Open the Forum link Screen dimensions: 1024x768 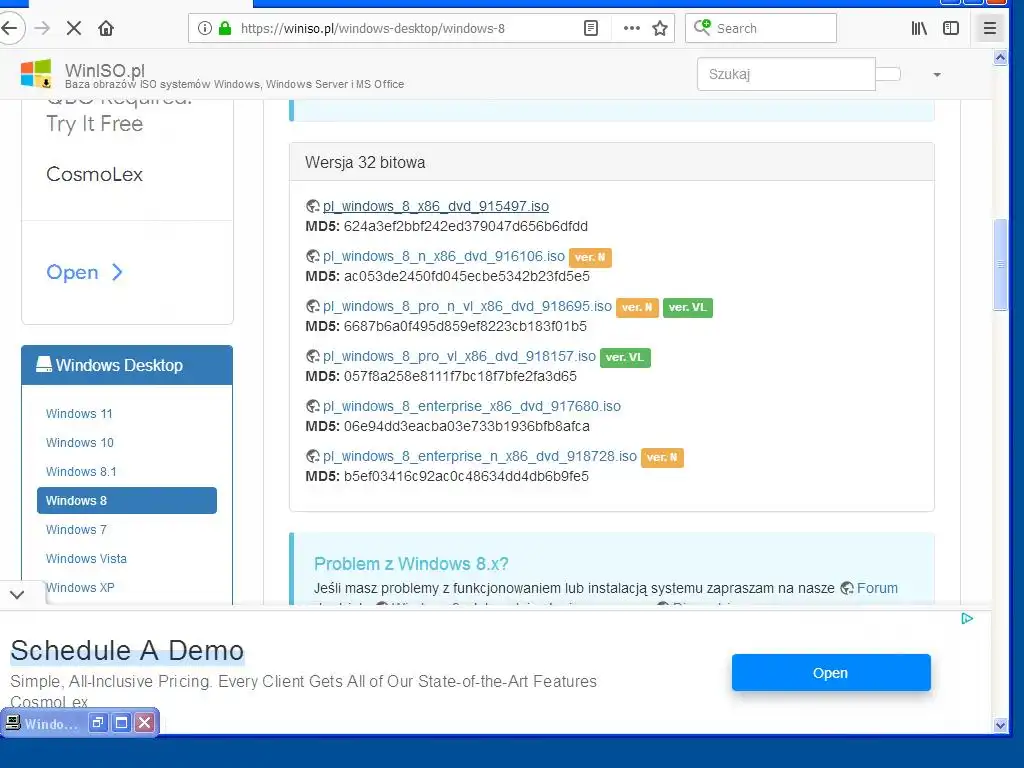coord(877,588)
